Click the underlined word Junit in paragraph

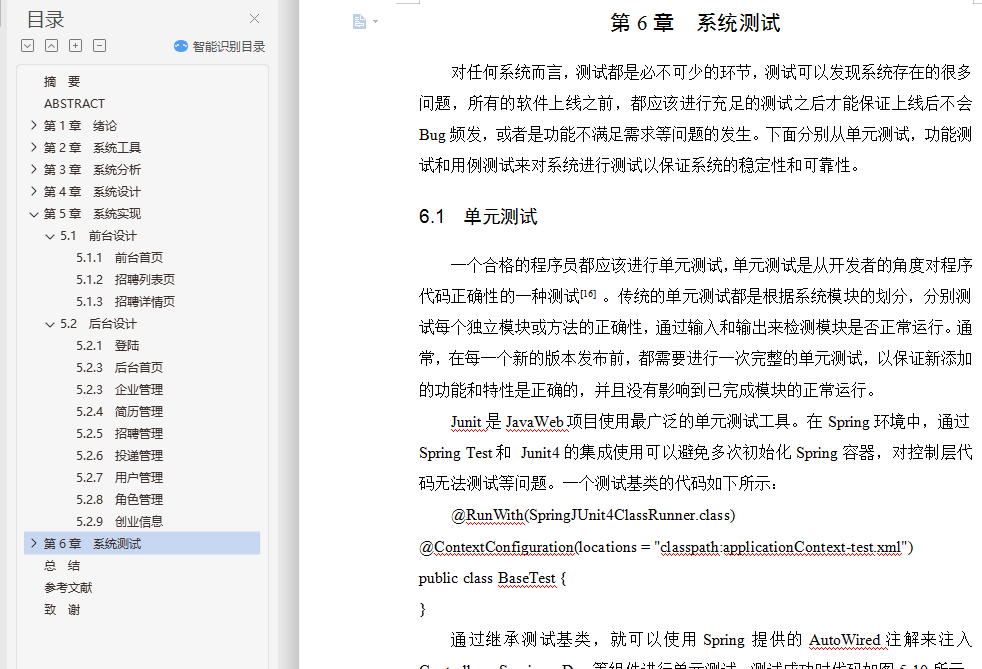click(x=466, y=422)
